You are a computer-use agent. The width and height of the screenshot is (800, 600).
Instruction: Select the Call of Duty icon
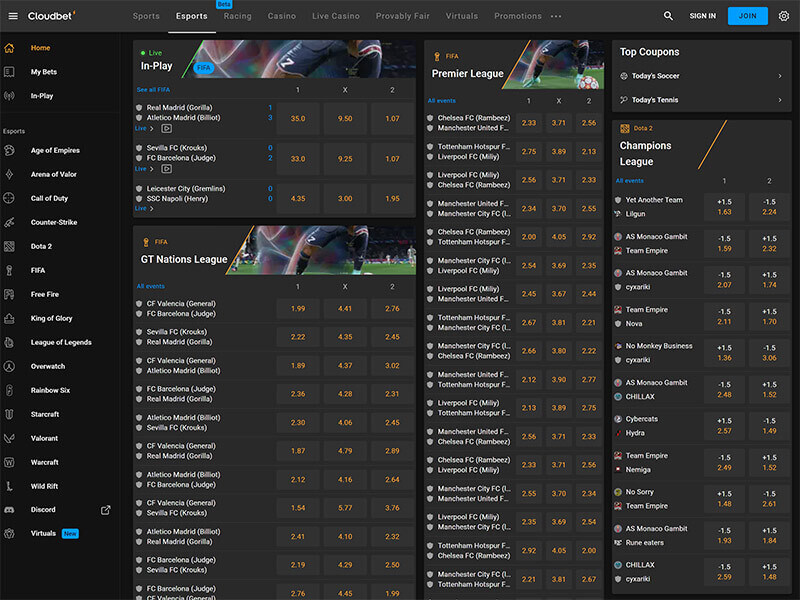9,198
